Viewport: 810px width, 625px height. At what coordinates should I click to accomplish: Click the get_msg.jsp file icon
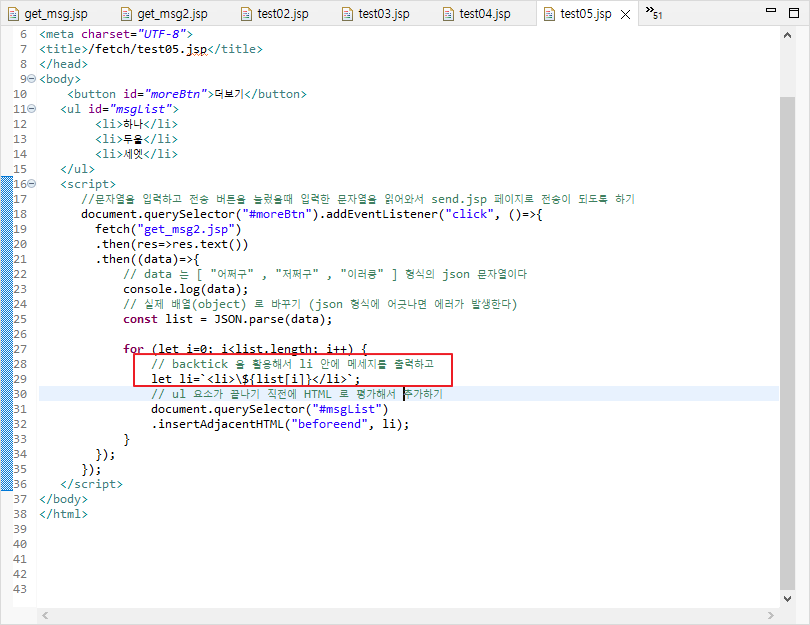[13, 14]
